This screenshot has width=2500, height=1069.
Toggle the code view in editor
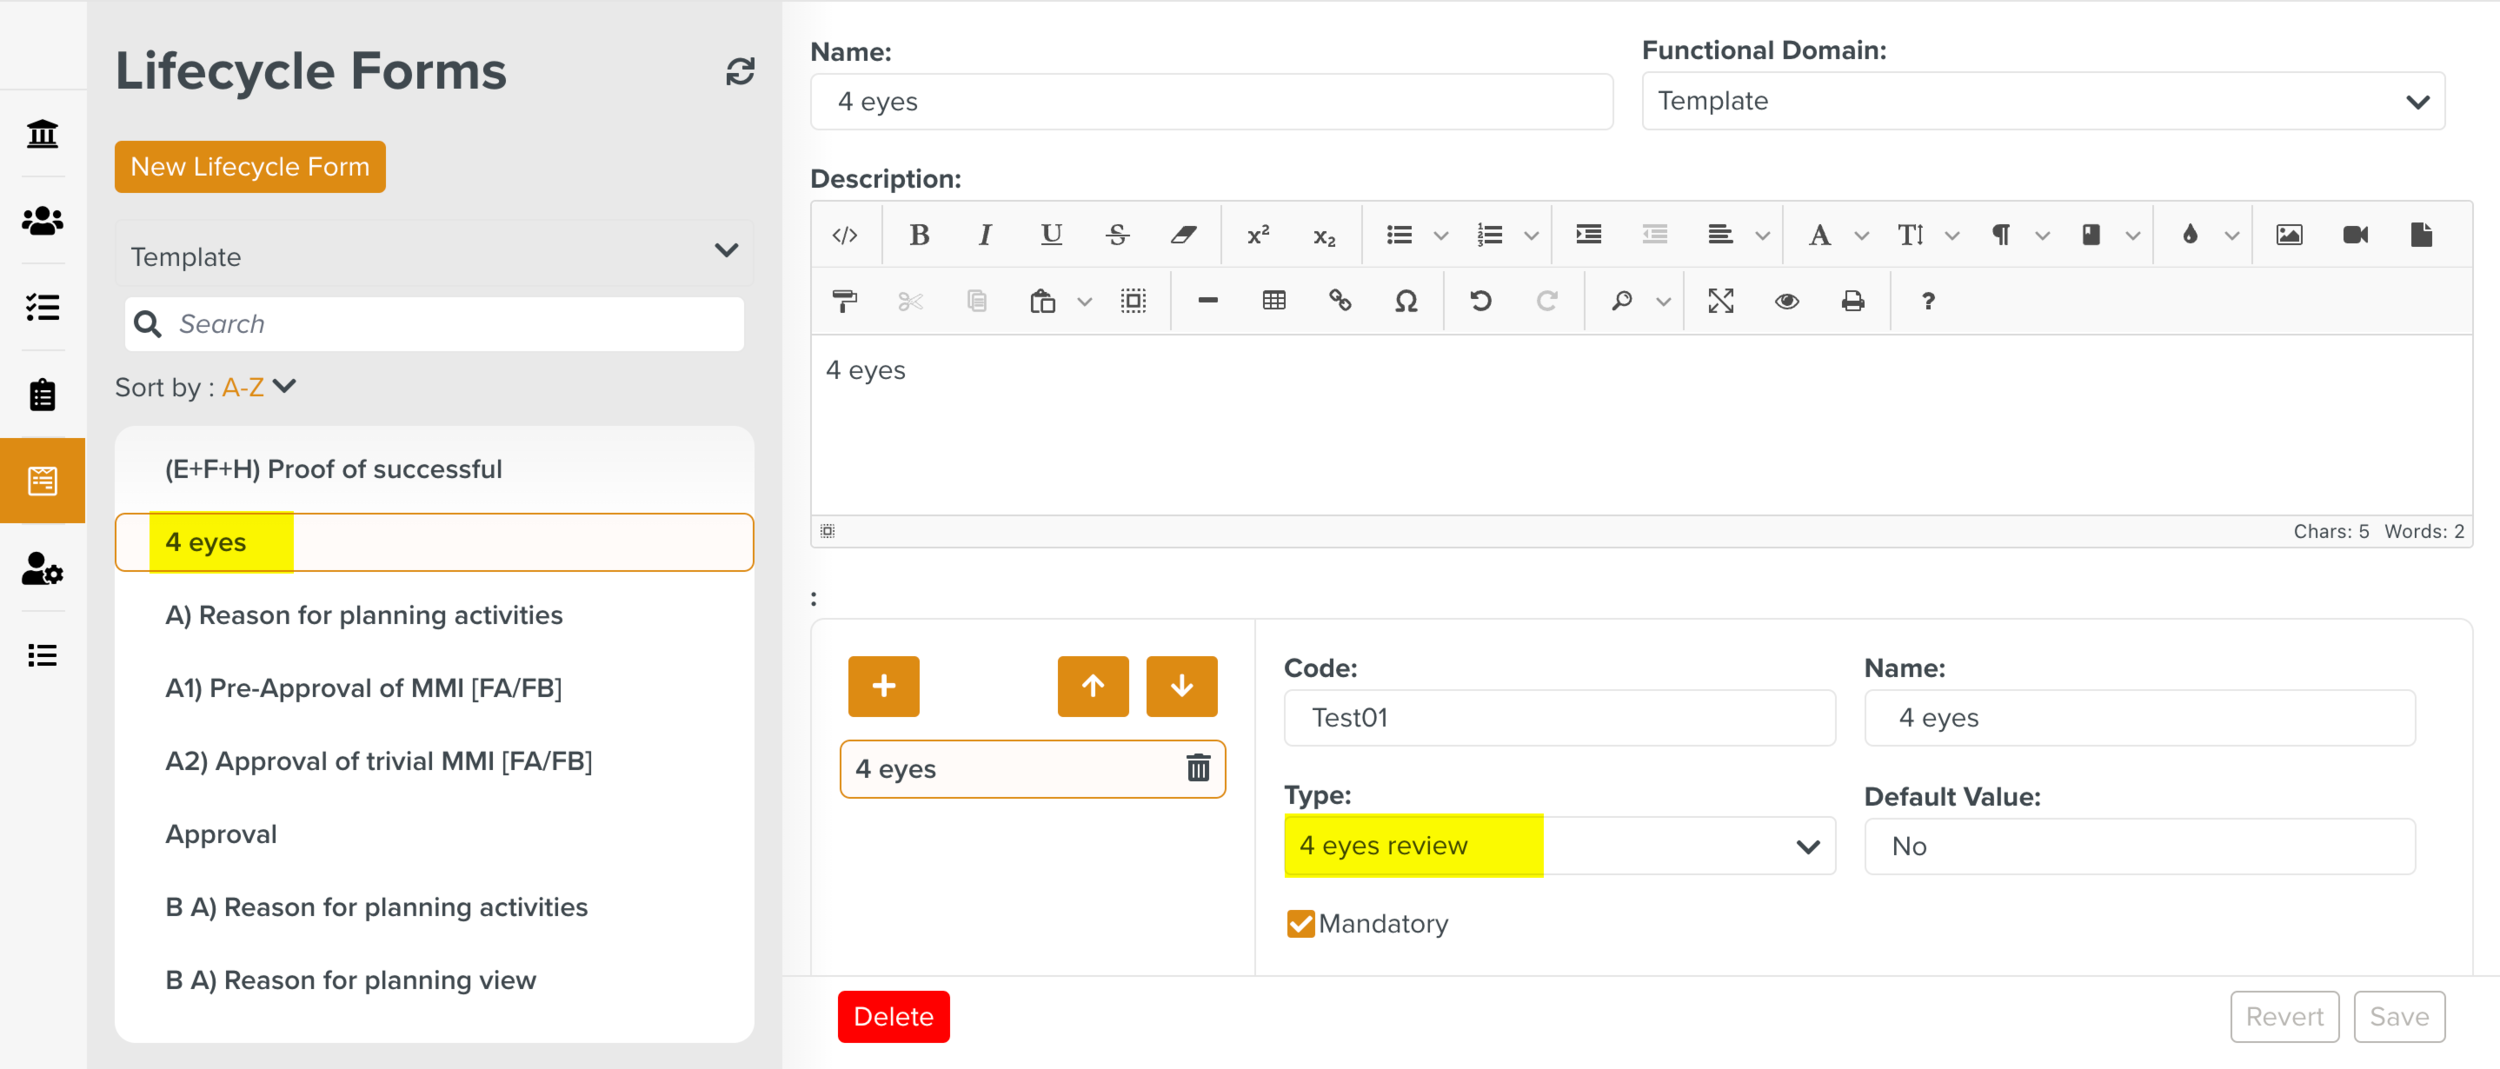(845, 235)
